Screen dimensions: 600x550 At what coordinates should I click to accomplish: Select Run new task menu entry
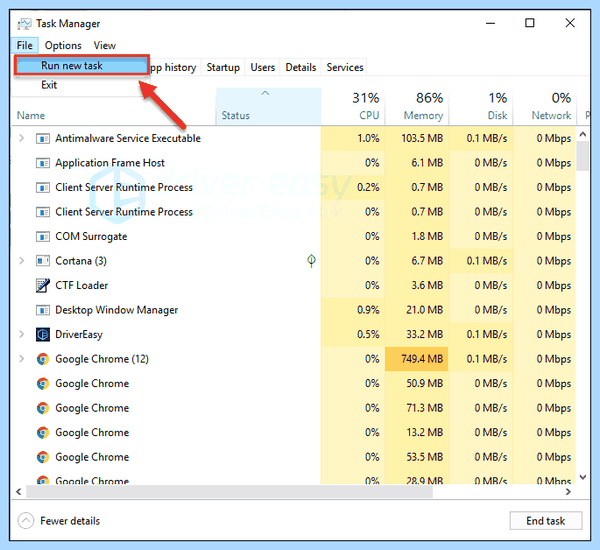pyautogui.click(x=81, y=65)
